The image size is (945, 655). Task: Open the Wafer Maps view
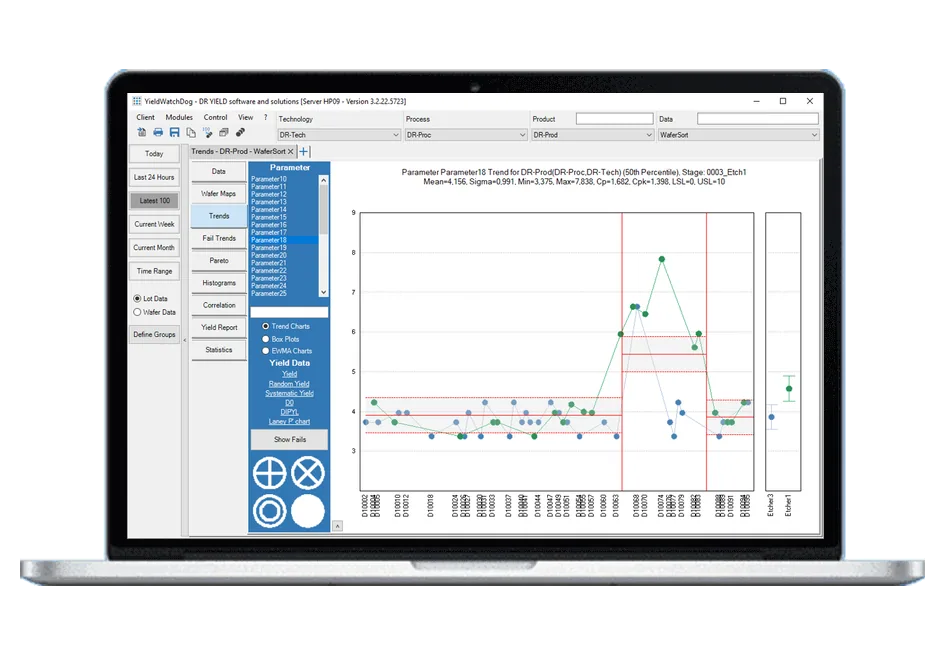[219, 194]
